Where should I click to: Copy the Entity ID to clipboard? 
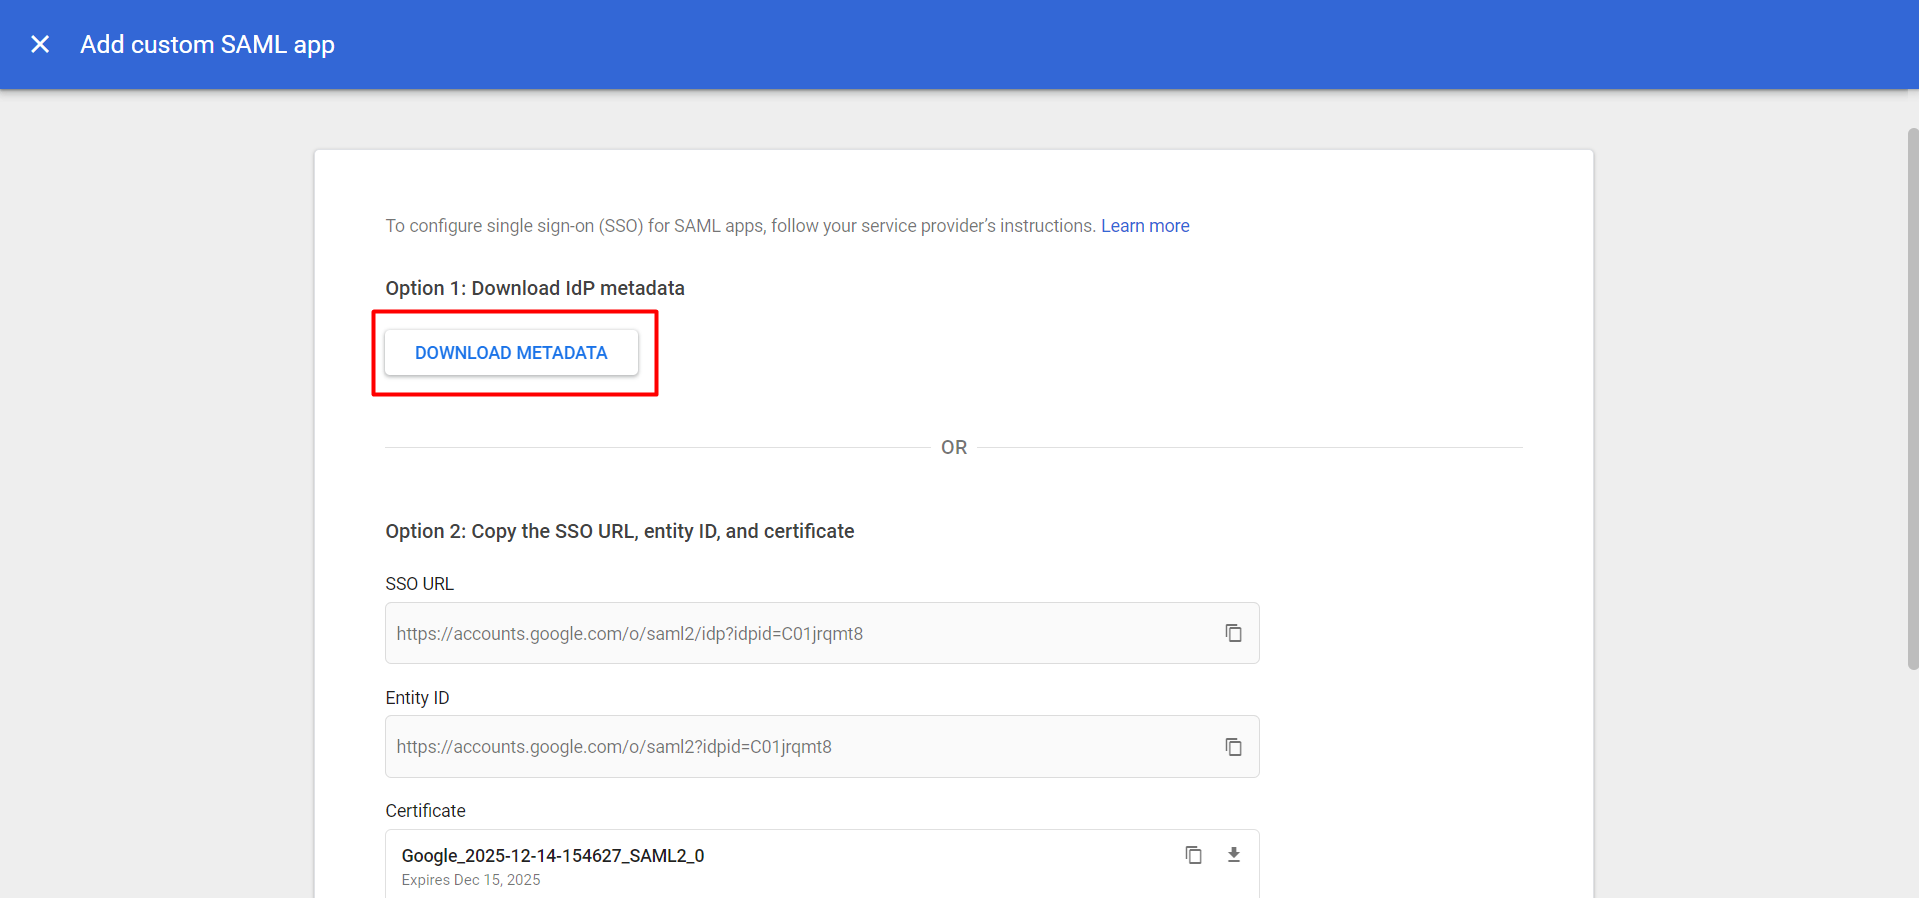(1233, 747)
